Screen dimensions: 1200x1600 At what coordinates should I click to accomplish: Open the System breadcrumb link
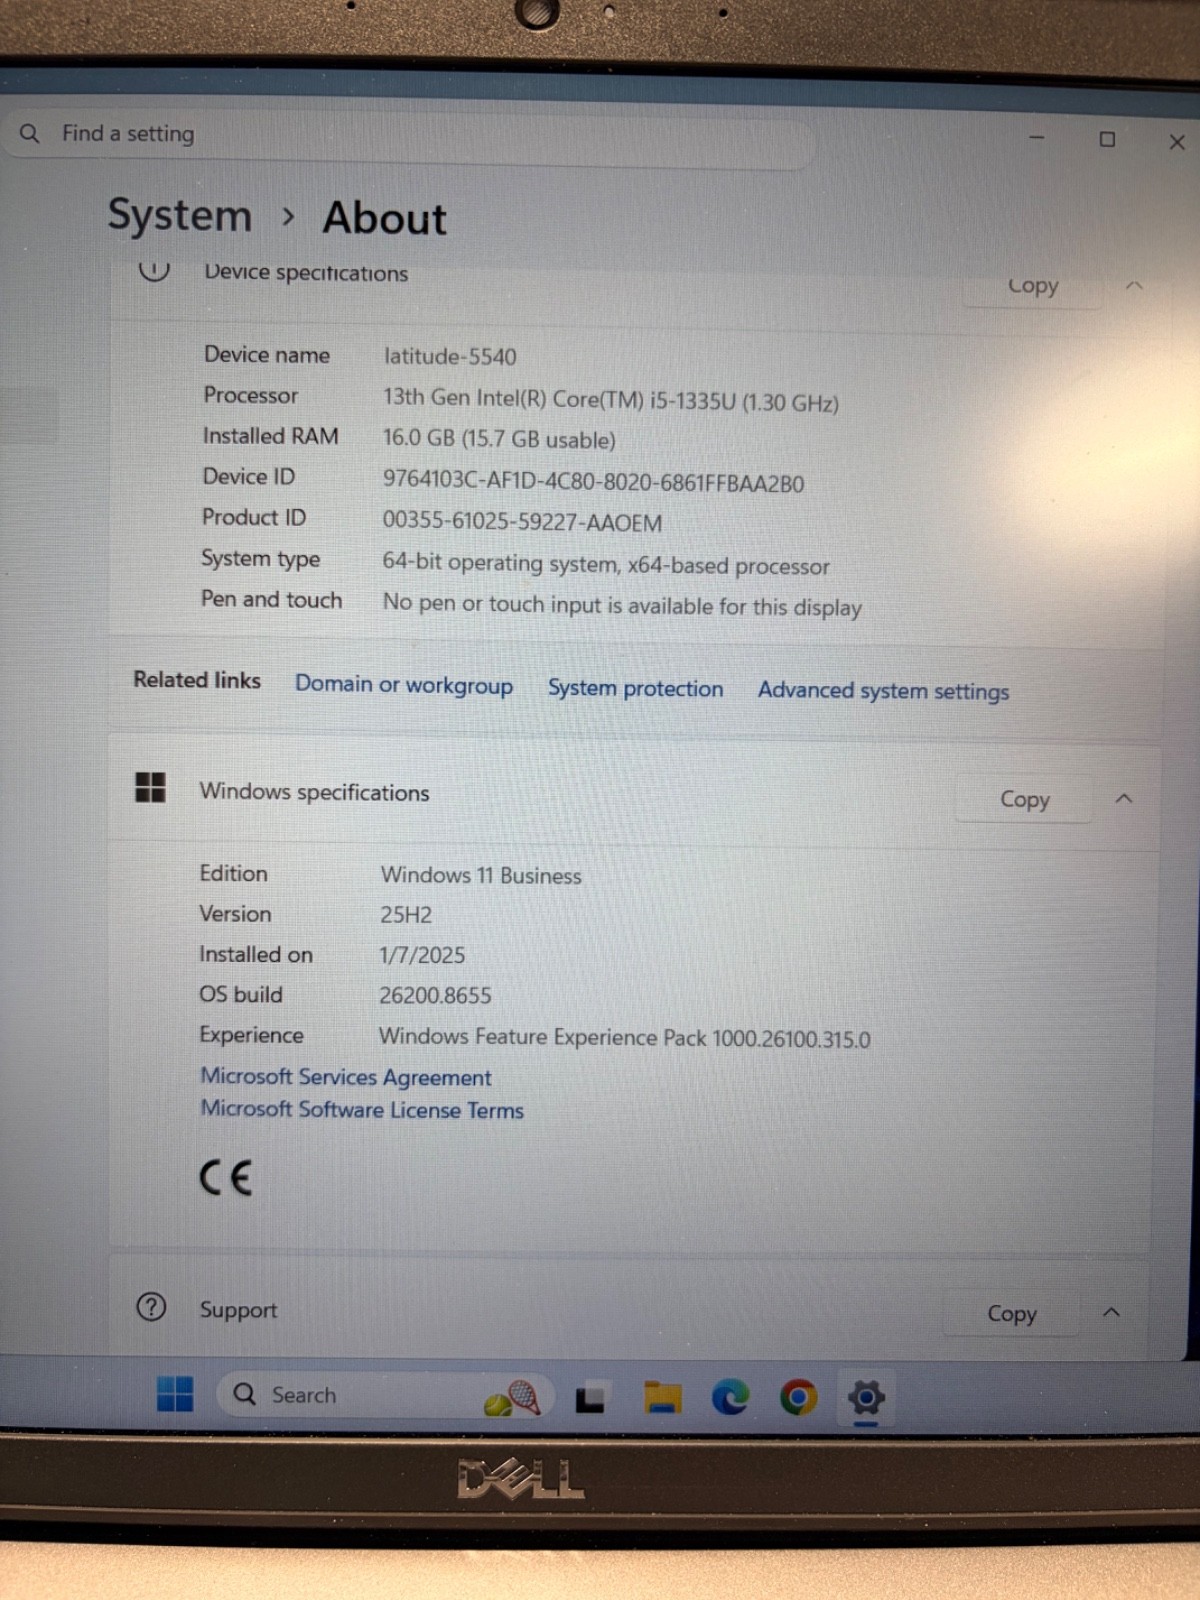180,215
